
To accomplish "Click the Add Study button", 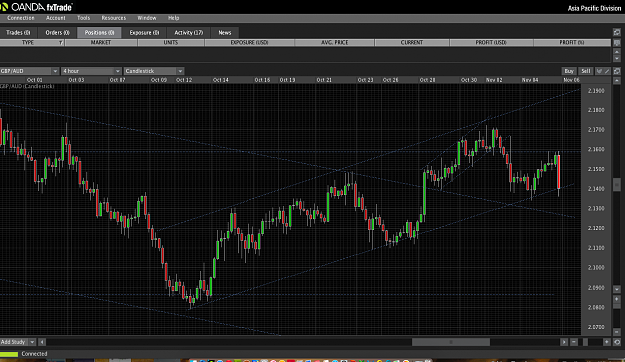I will [14, 342].
